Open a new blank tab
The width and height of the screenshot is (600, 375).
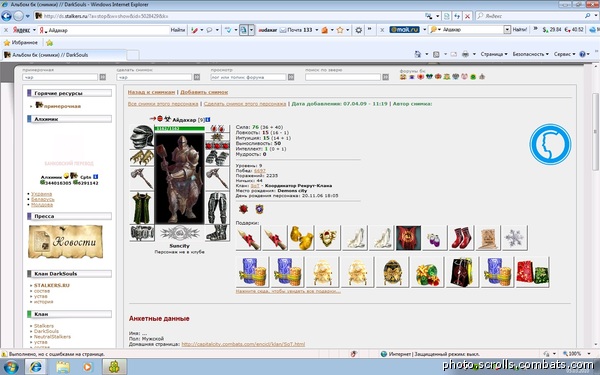[133, 55]
